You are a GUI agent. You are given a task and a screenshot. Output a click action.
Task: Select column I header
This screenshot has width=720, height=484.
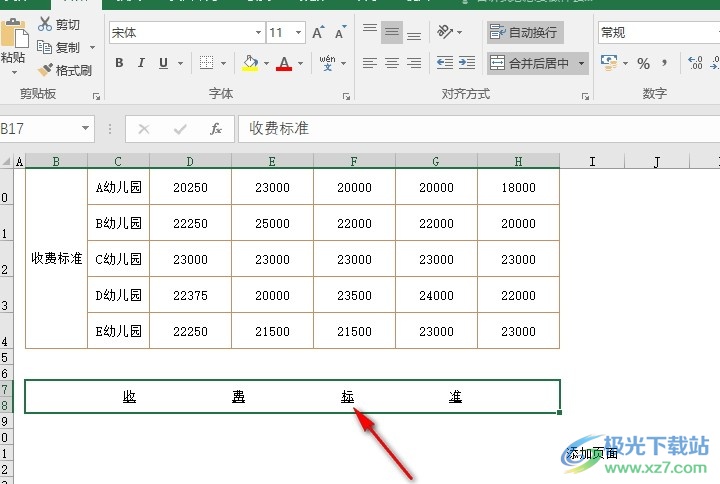(x=592, y=161)
